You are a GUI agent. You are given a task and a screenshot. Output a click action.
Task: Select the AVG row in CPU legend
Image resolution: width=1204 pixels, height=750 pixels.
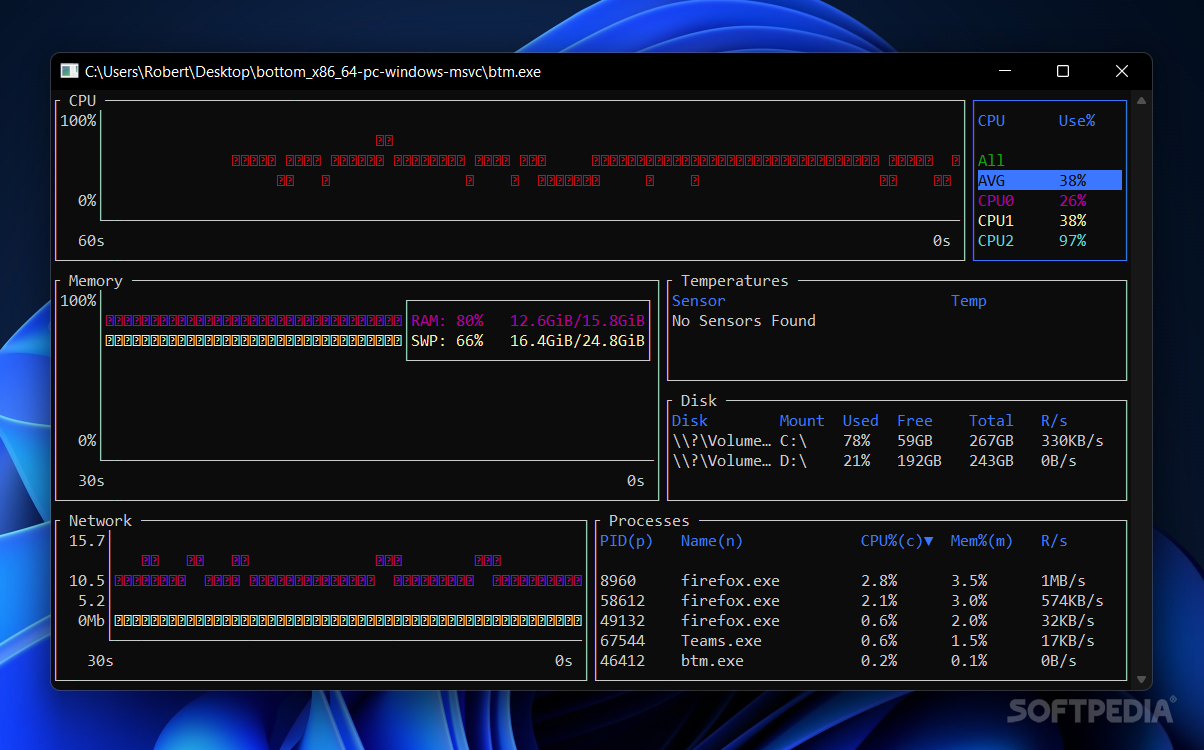[x=1049, y=181]
